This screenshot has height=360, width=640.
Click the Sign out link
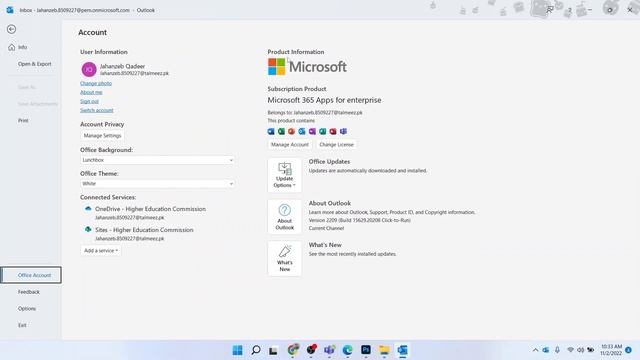89,101
